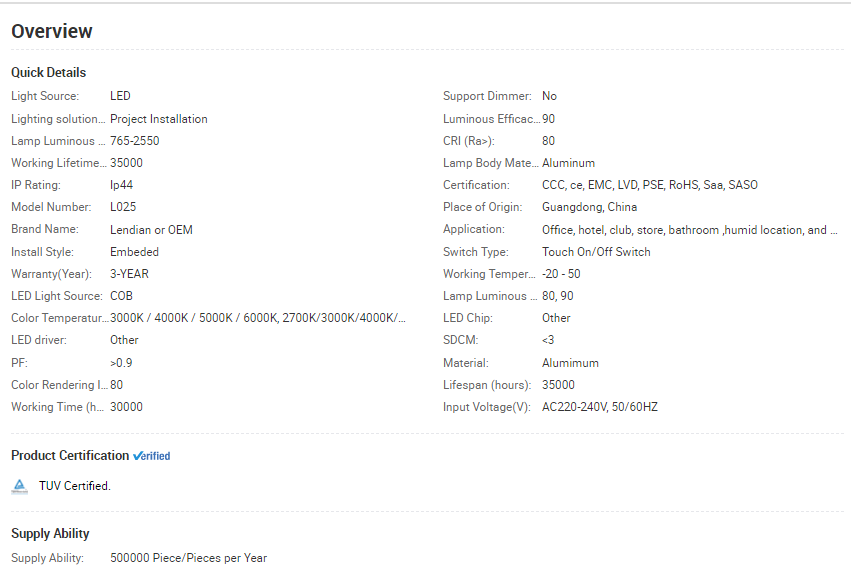This screenshot has width=851, height=580.
Task: Click the Input Voltage value
Action: (x=600, y=407)
